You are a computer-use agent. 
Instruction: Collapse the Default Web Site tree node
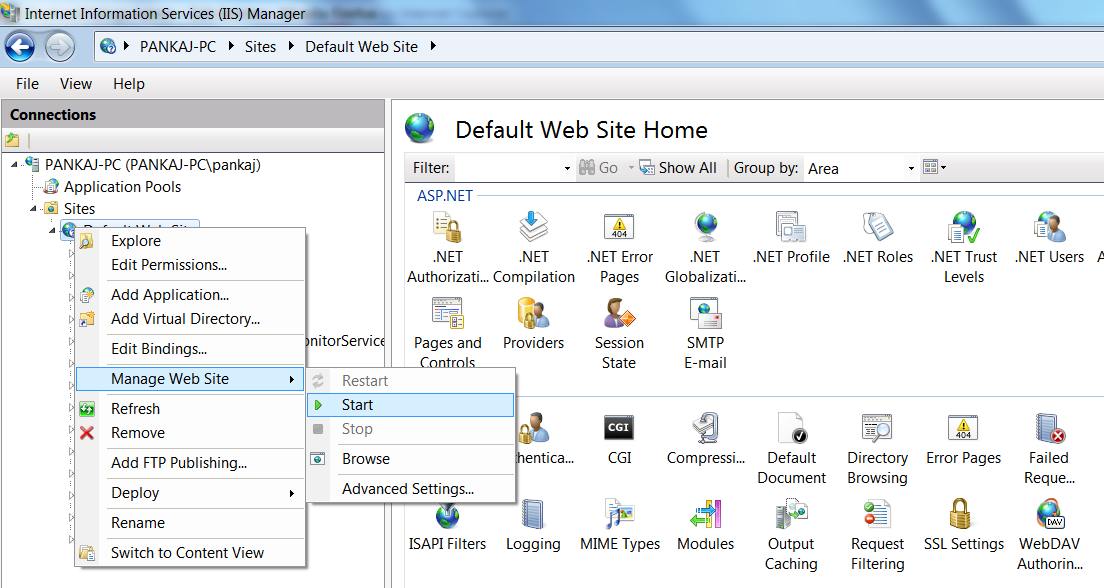52,230
